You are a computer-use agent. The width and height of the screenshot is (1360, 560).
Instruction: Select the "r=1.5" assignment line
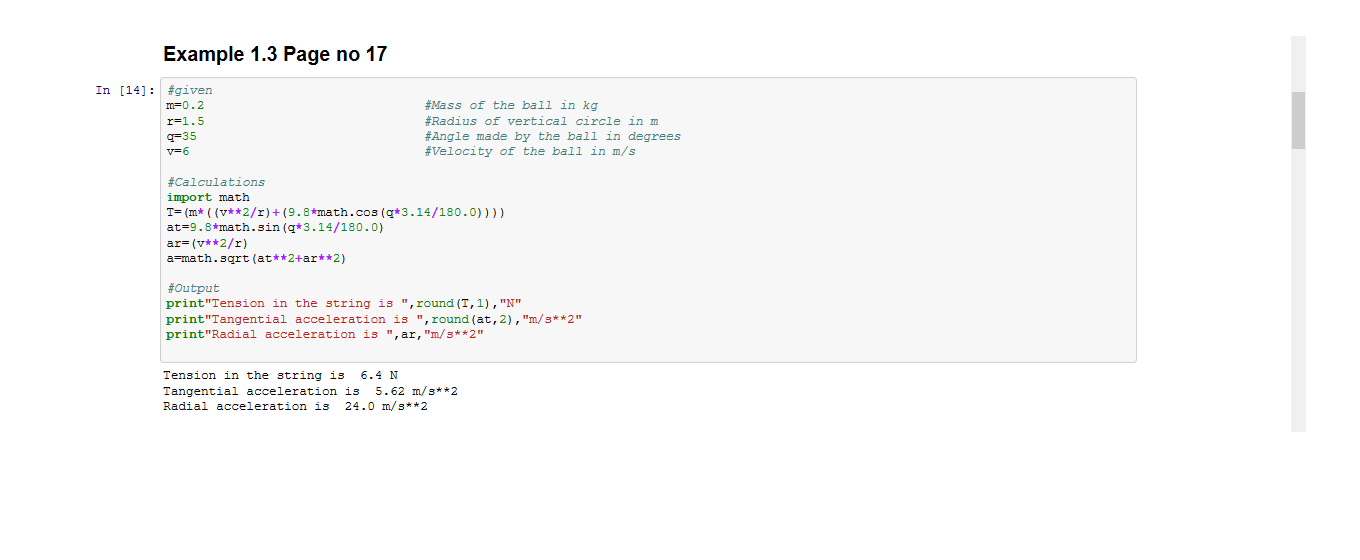pos(186,121)
